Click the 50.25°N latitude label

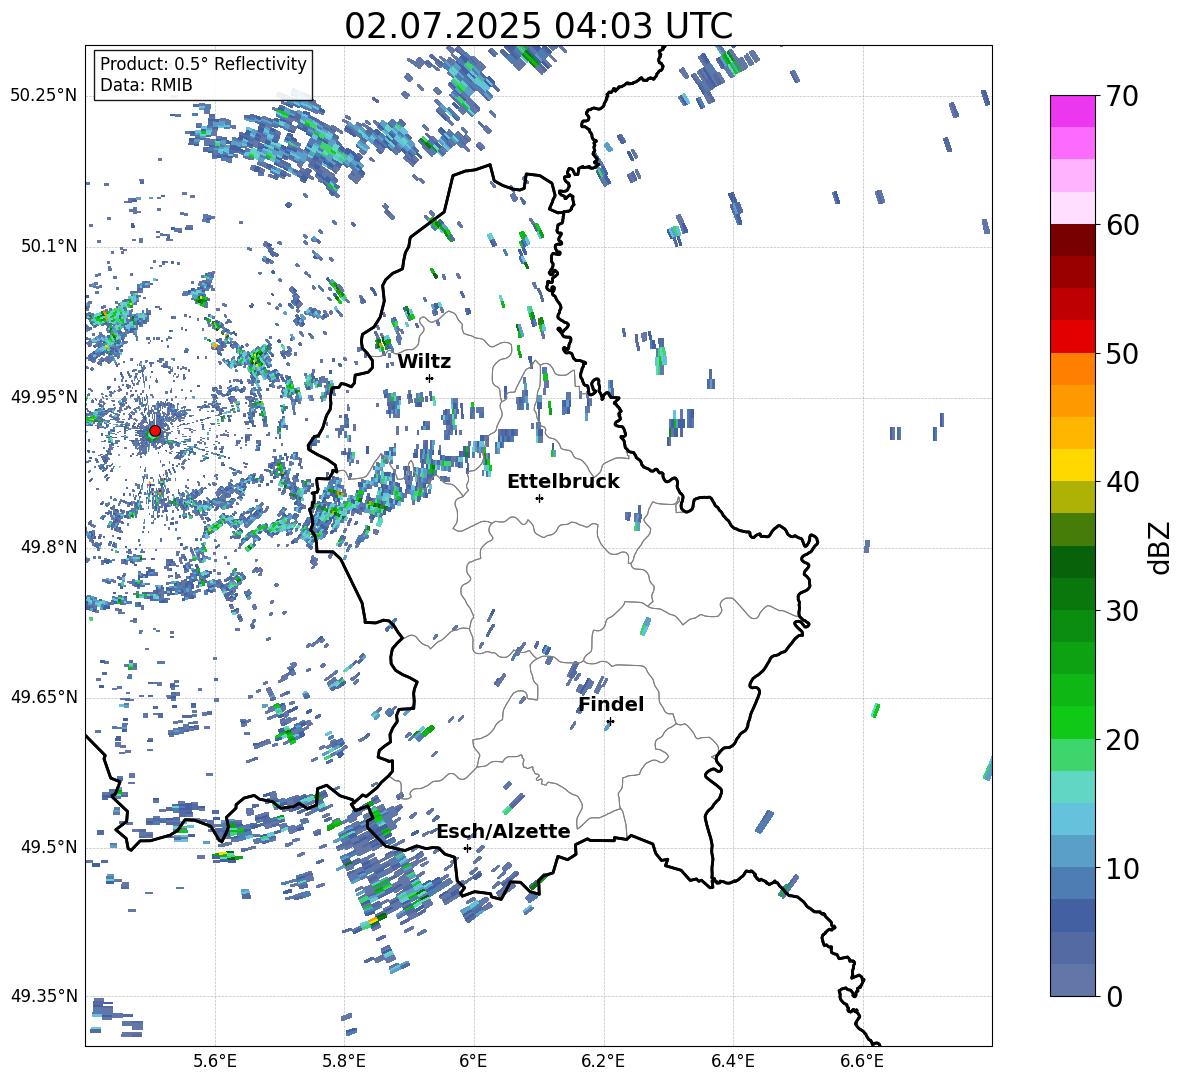click(x=44, y=95)
